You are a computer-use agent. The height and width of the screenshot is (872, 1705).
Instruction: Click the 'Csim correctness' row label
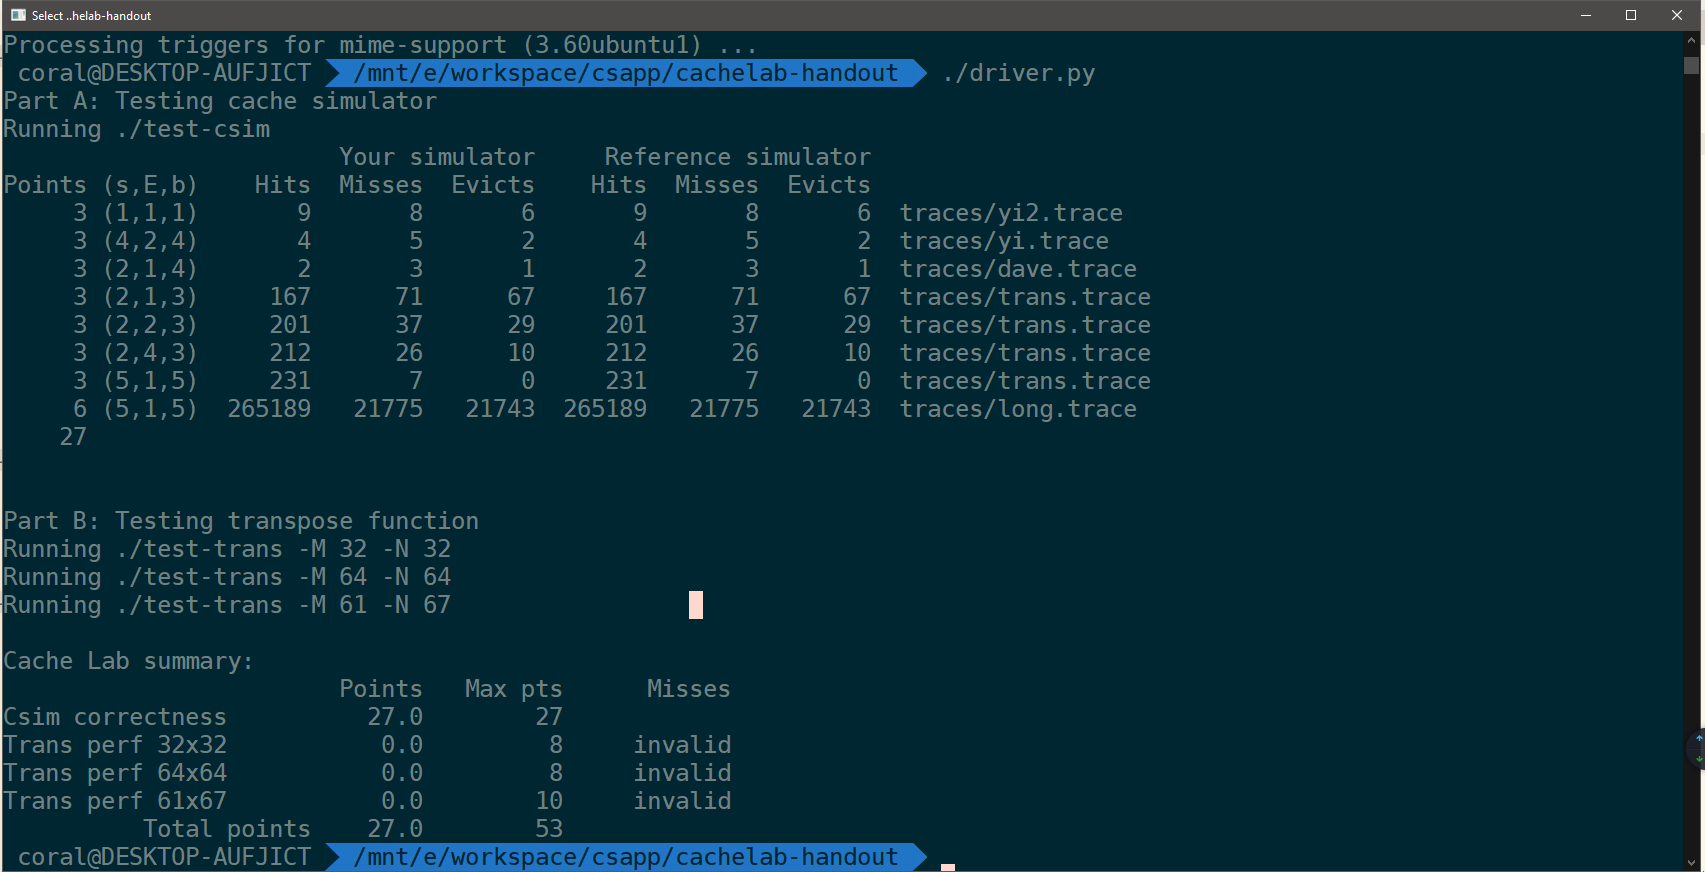pyautogui.click(x=115, y=717)
